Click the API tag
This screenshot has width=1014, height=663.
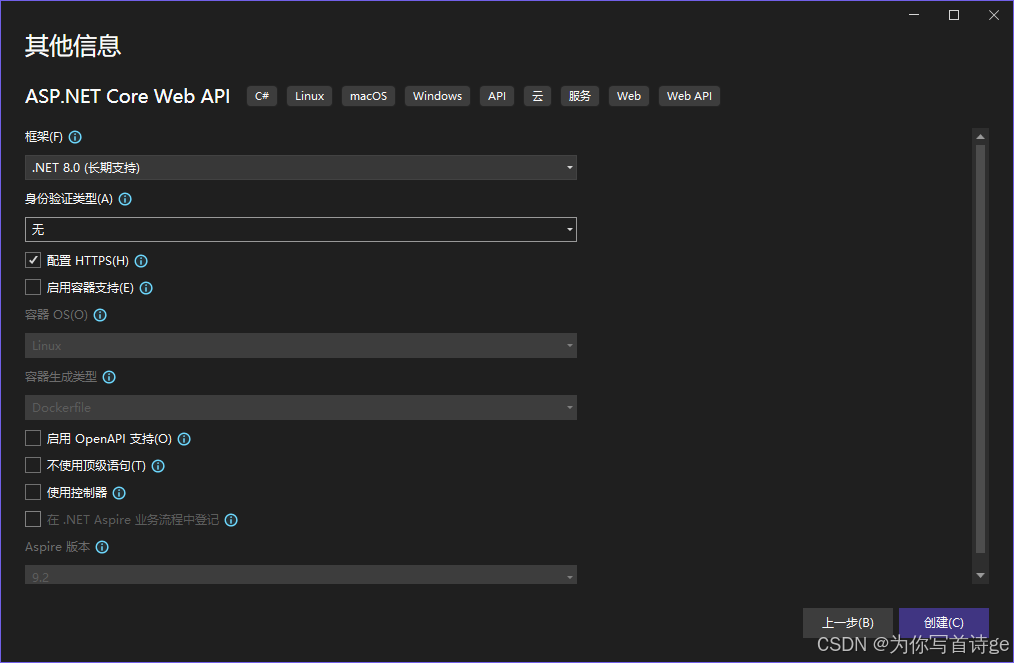point(497,96)
